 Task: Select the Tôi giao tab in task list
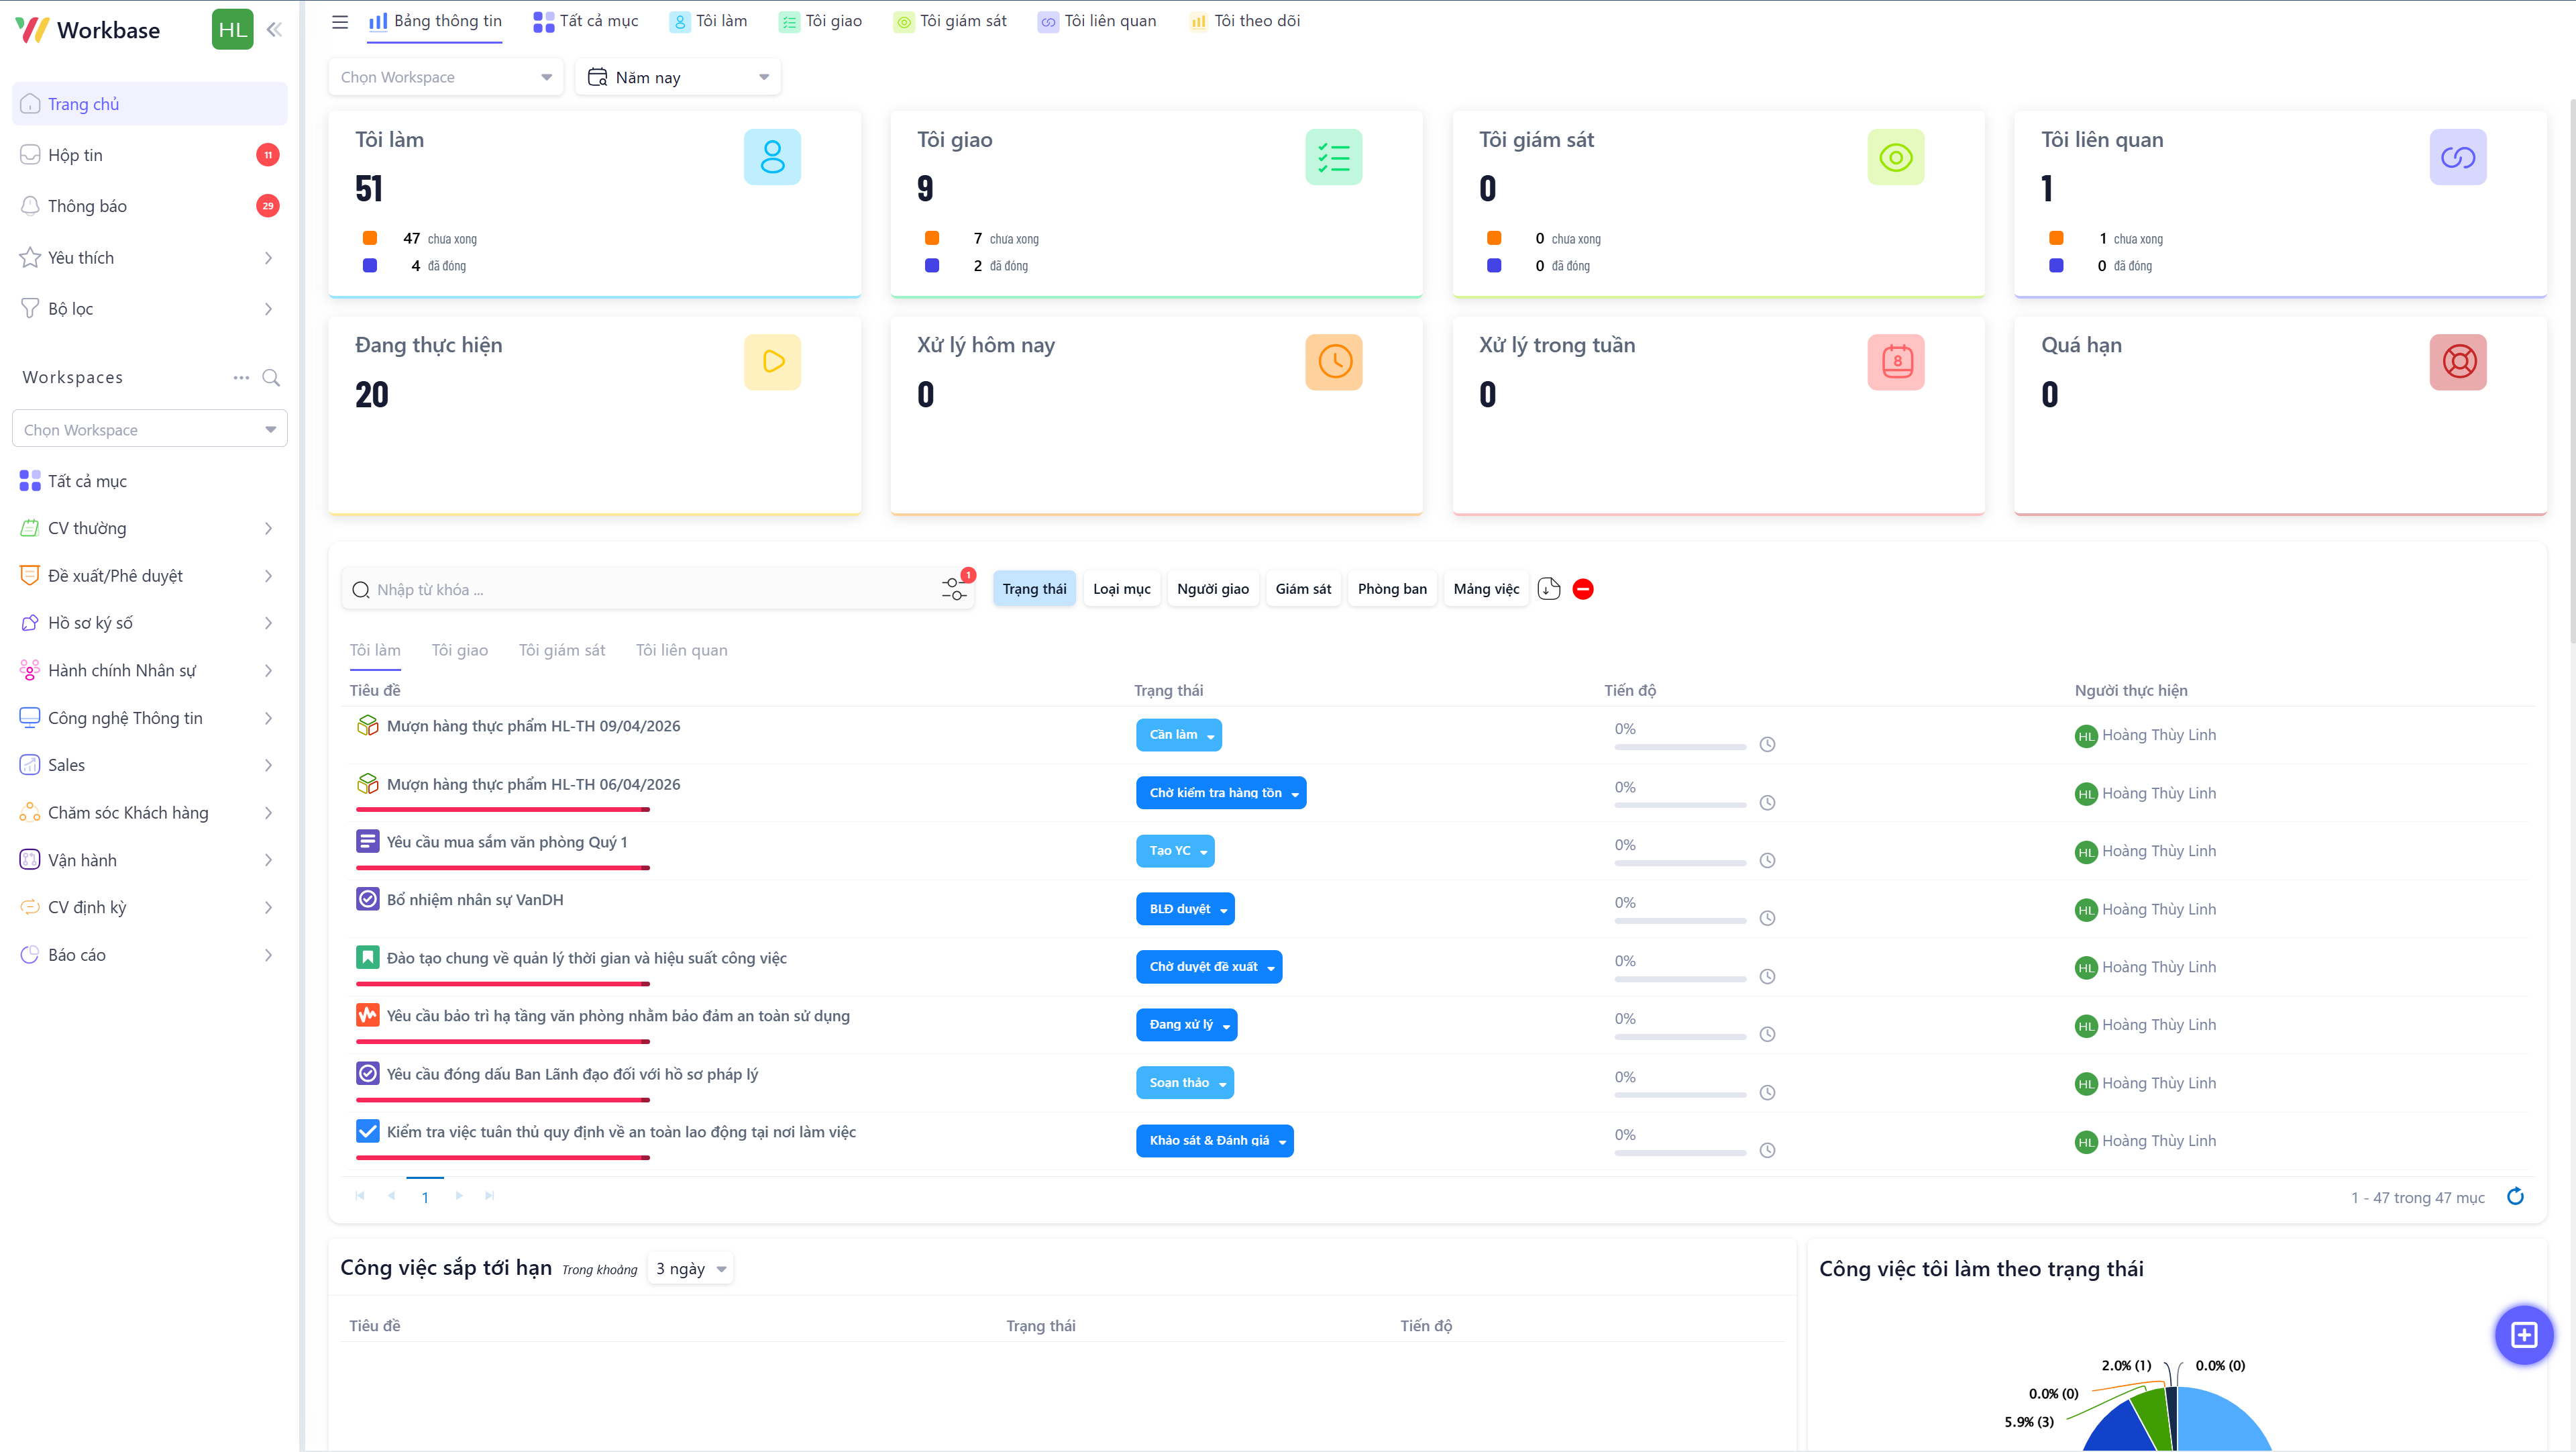pyautogui.click(x=459, y=650)
